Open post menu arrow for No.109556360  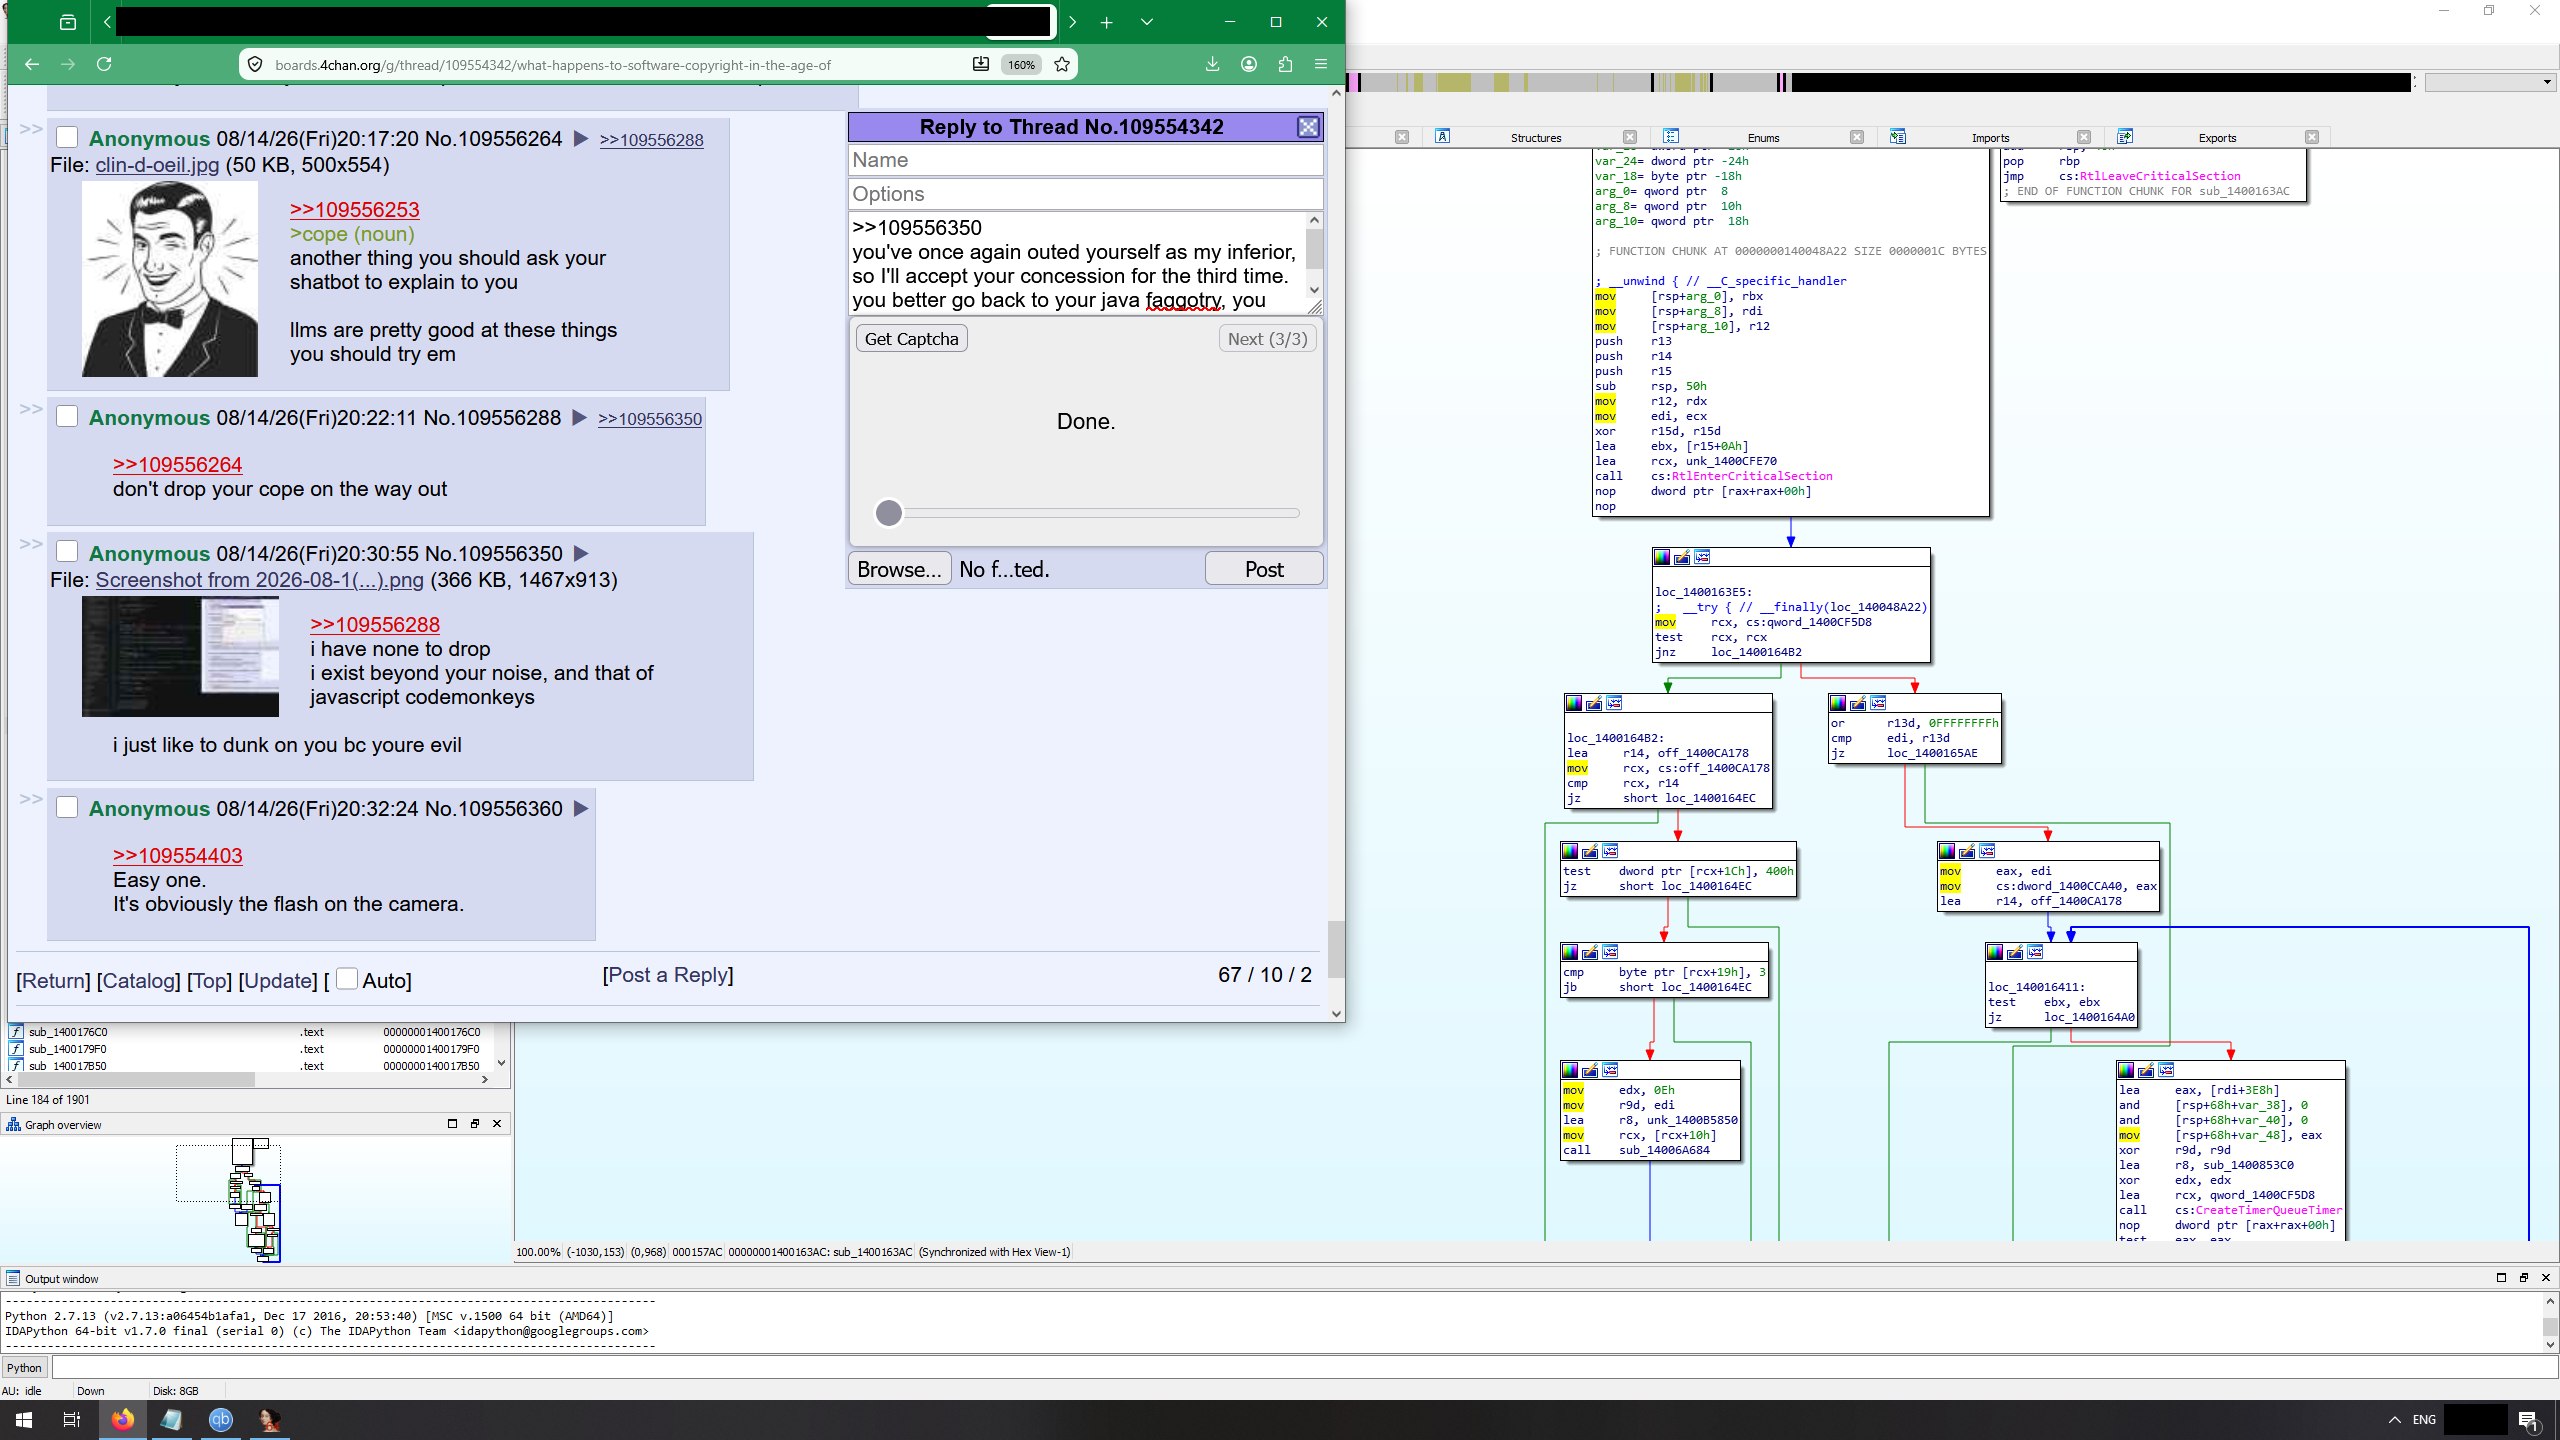click(x=581, y=809)
